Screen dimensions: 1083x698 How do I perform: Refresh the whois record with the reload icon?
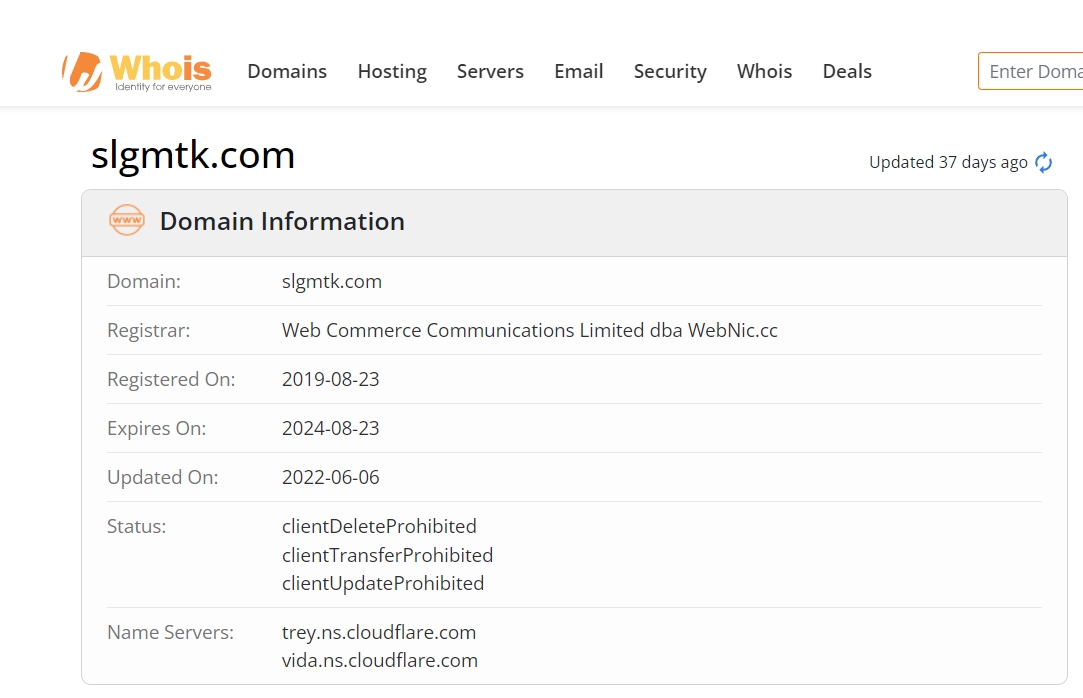pyautogui.click(x=1044, y=163)
